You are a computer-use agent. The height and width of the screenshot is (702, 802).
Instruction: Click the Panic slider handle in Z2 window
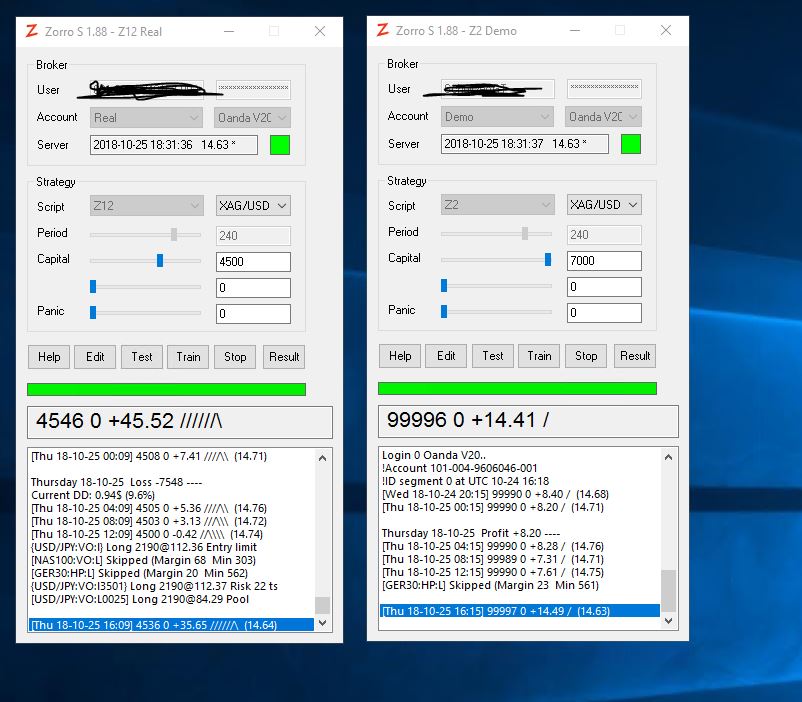pyautogui.click(x=444, y=311)
